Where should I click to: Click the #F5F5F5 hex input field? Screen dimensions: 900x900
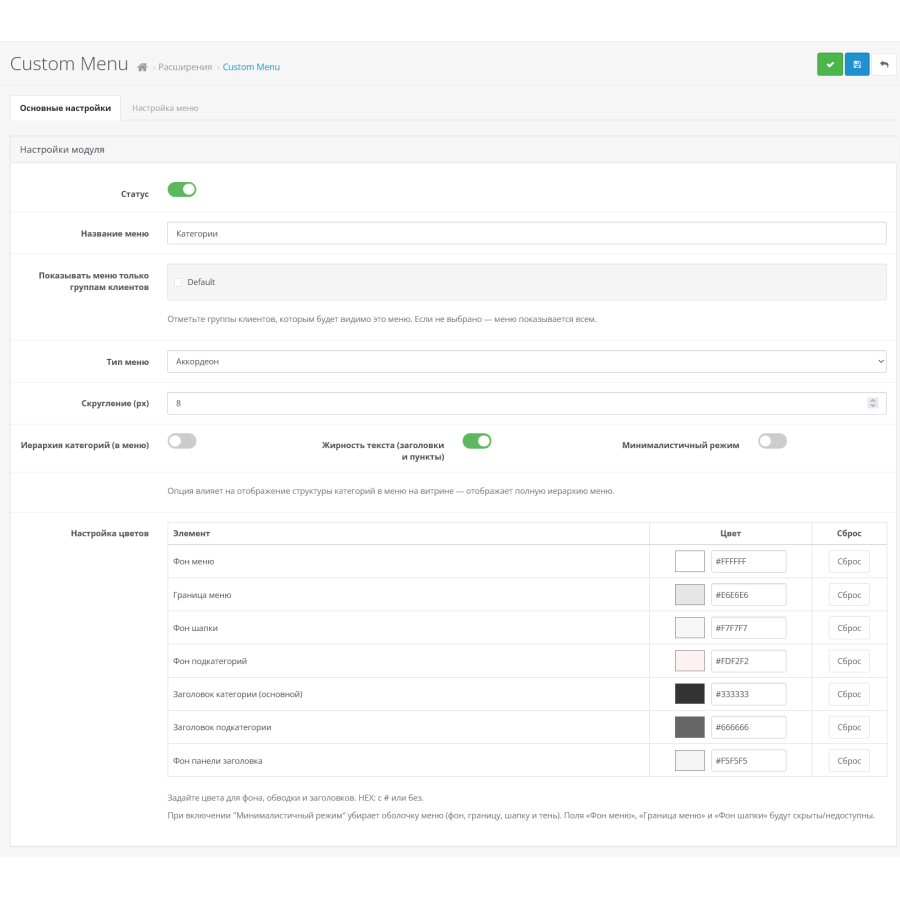click(748, 761)
